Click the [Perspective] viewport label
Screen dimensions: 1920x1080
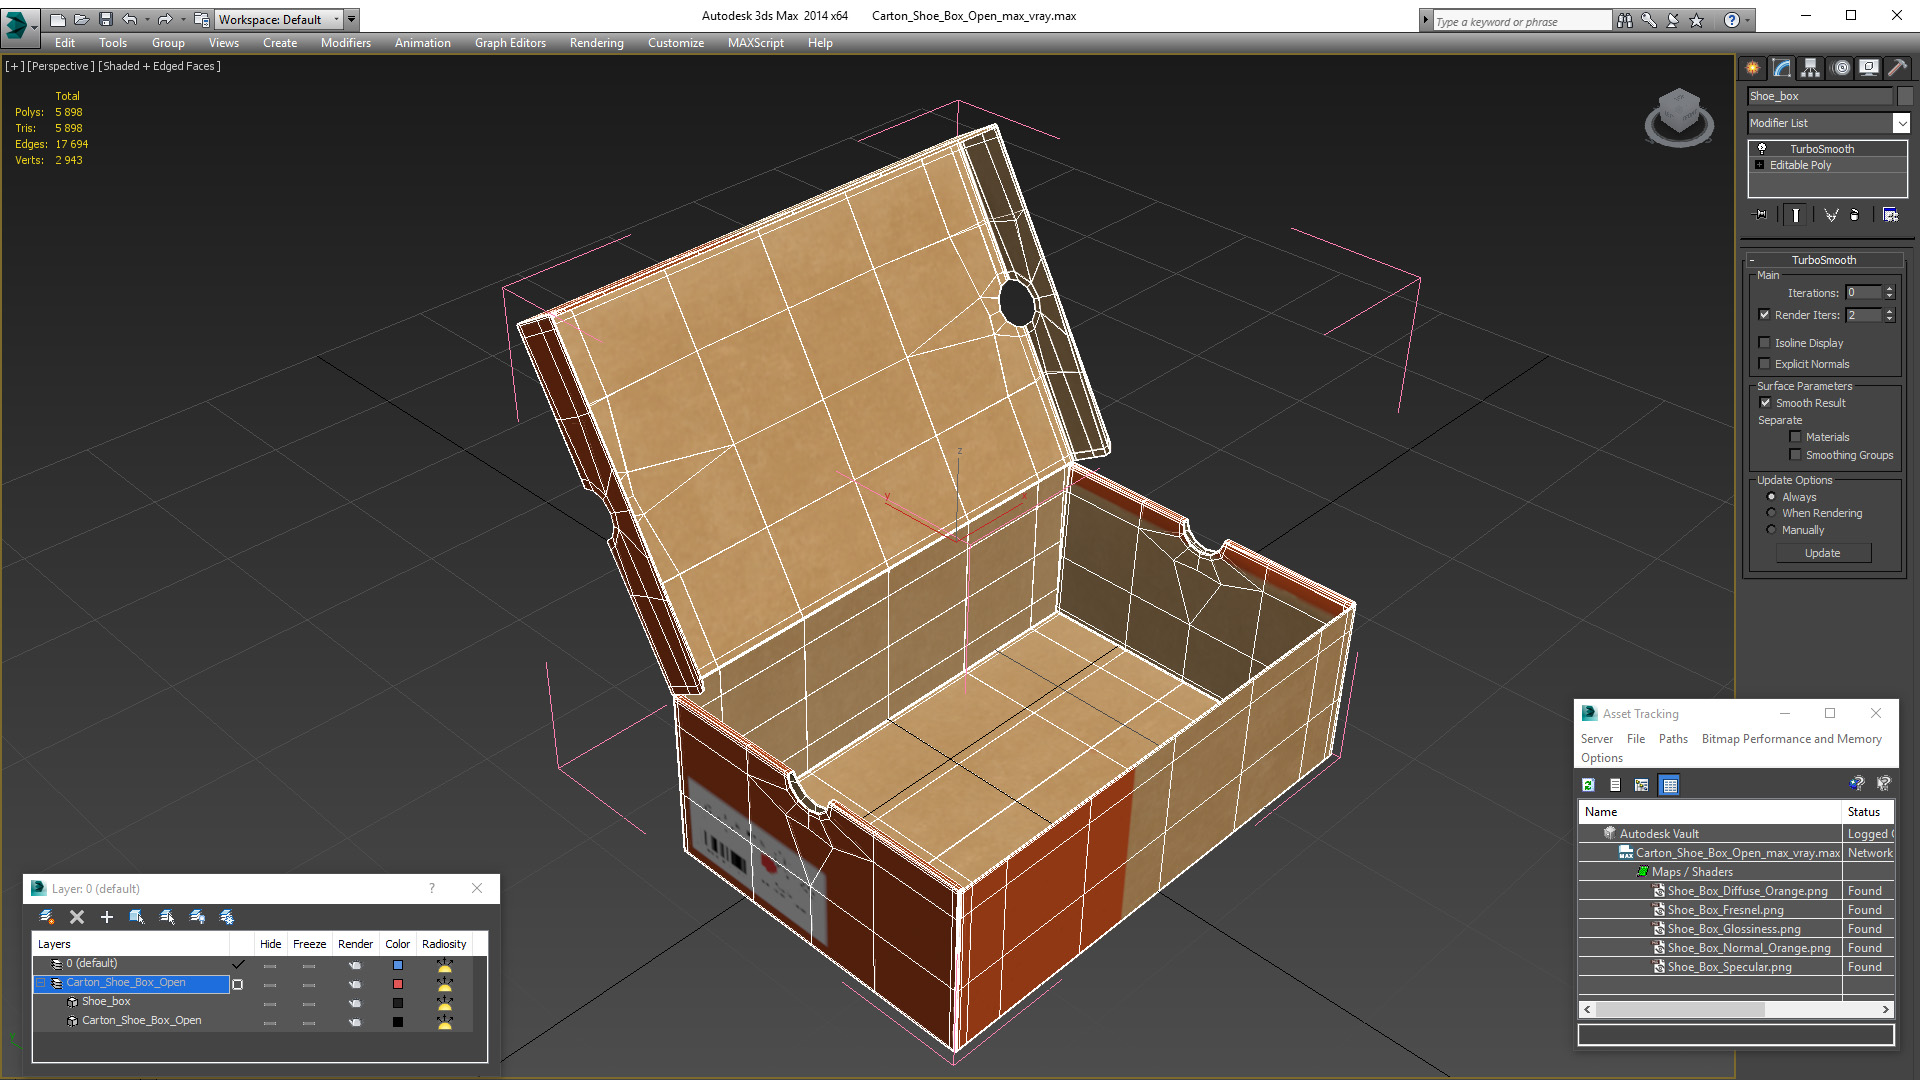click(x=61, y=66)
